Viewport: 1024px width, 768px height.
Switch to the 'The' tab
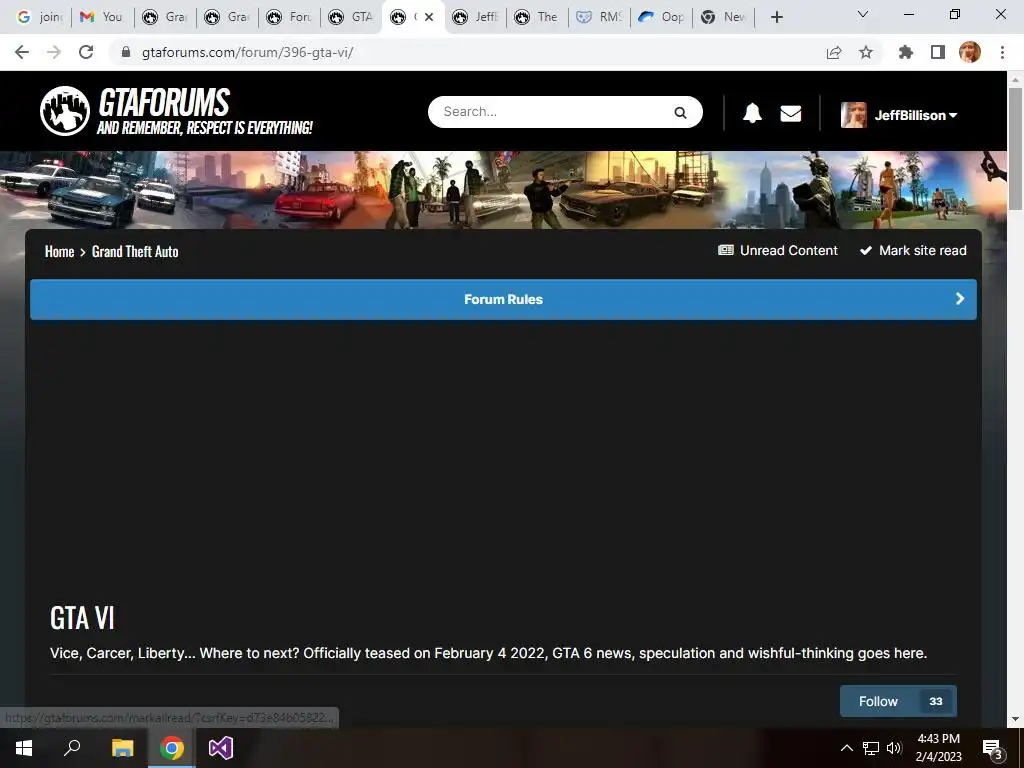(x=538, y=17)
